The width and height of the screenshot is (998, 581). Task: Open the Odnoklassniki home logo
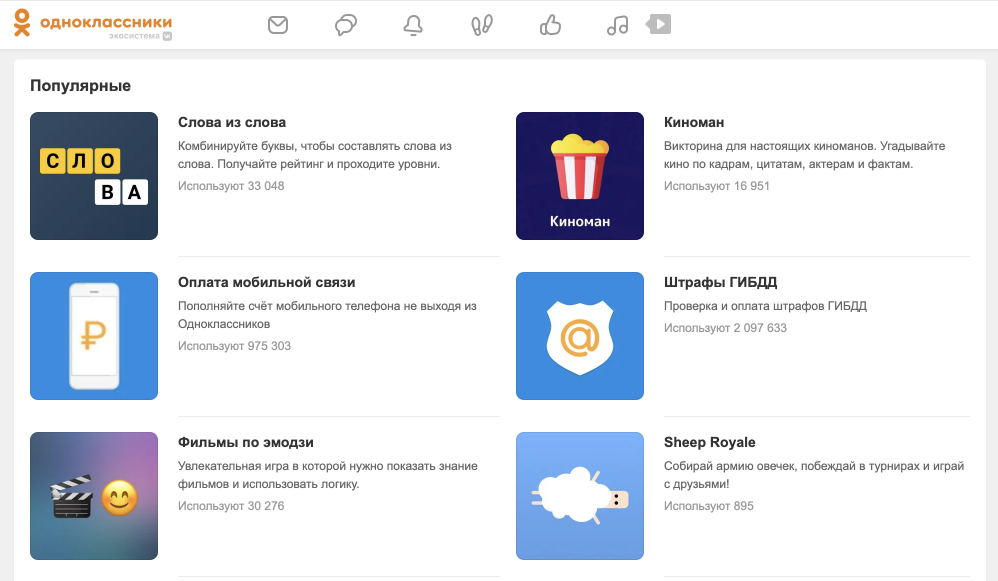pos(93,23)
